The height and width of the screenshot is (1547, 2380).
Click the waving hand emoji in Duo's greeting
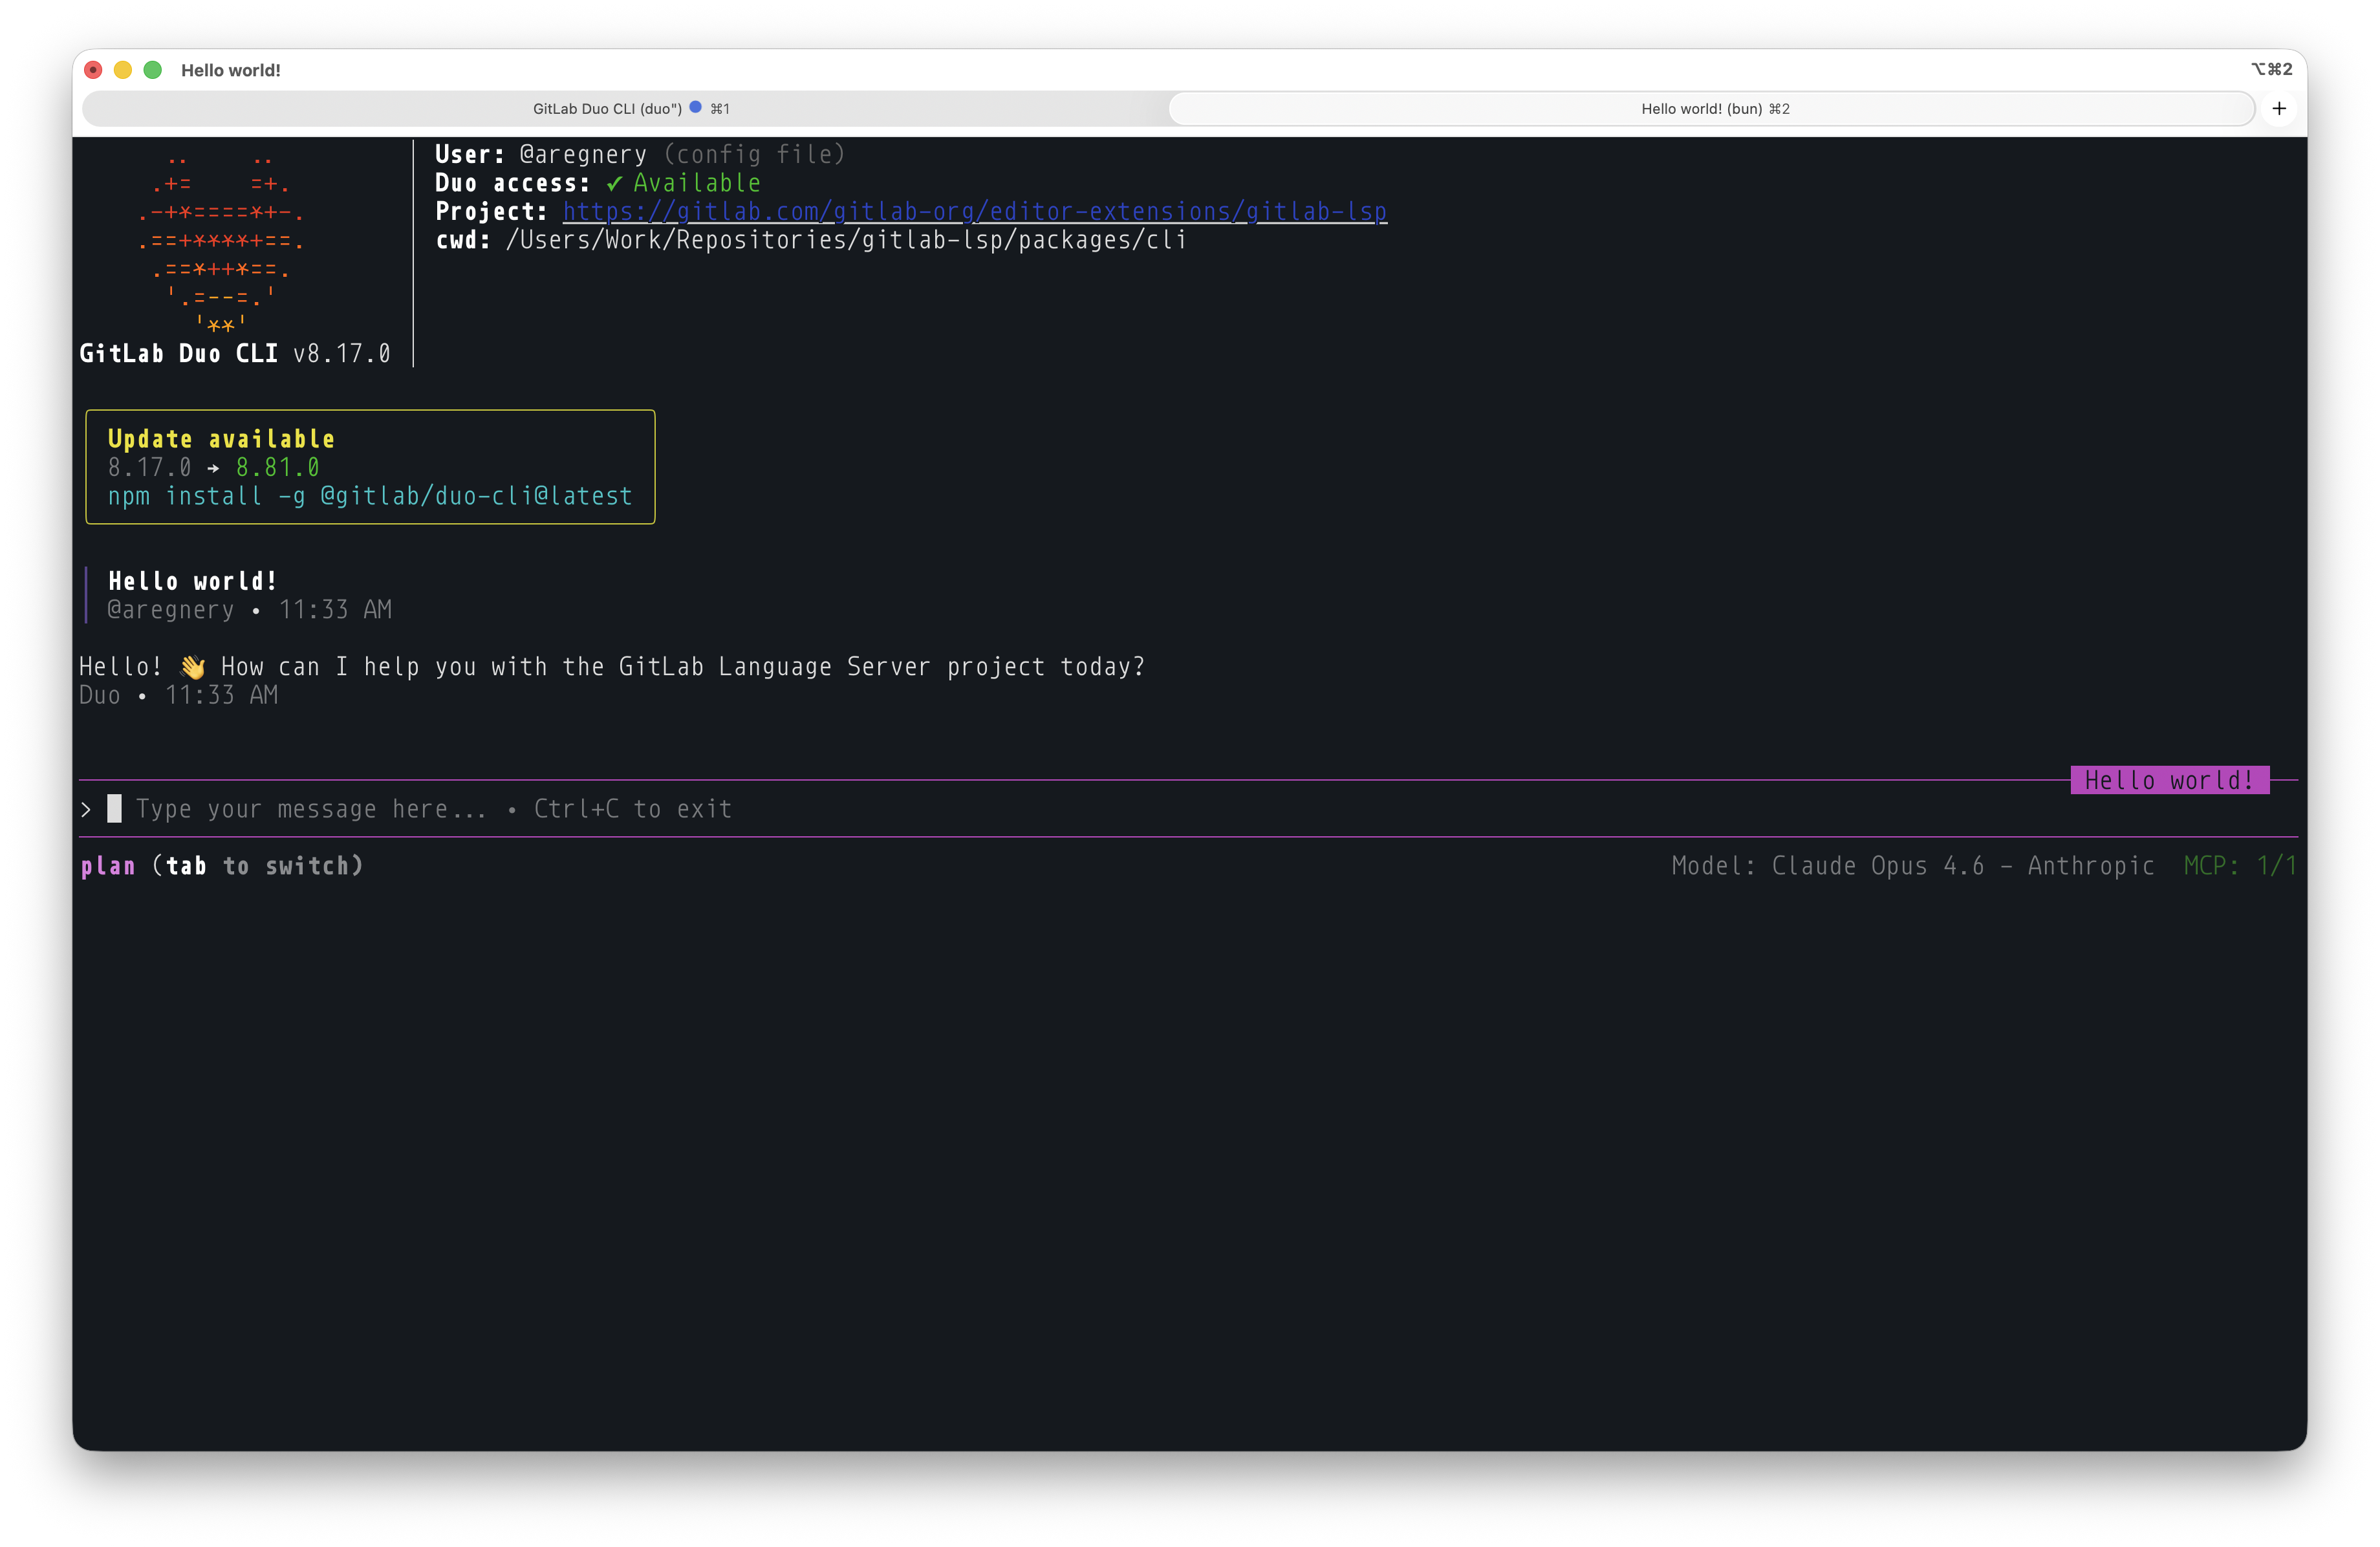(193, 665)
